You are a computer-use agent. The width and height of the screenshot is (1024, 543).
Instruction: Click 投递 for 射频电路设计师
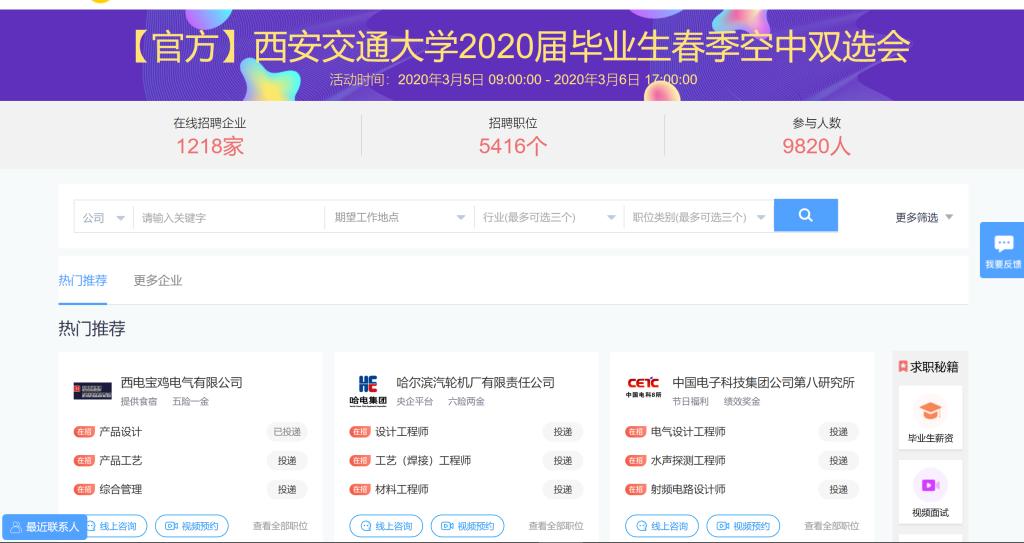point(839,489)
